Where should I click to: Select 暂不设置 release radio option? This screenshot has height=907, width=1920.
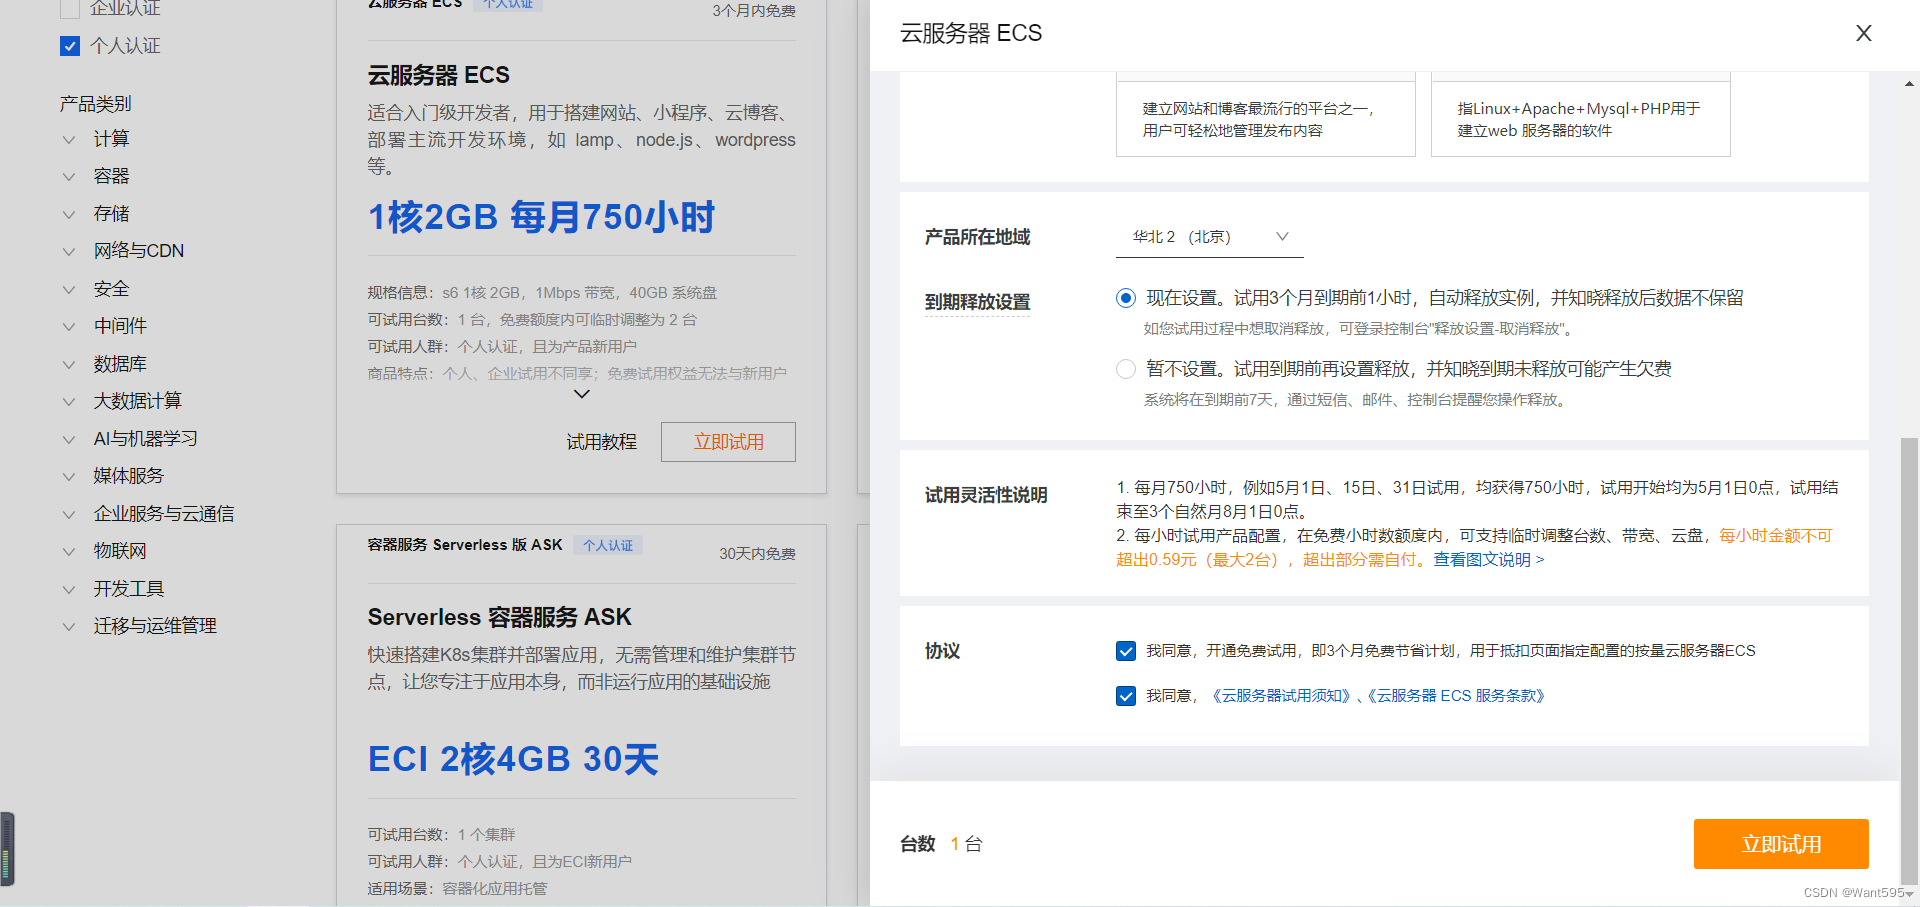click(x=1126, y=369)
